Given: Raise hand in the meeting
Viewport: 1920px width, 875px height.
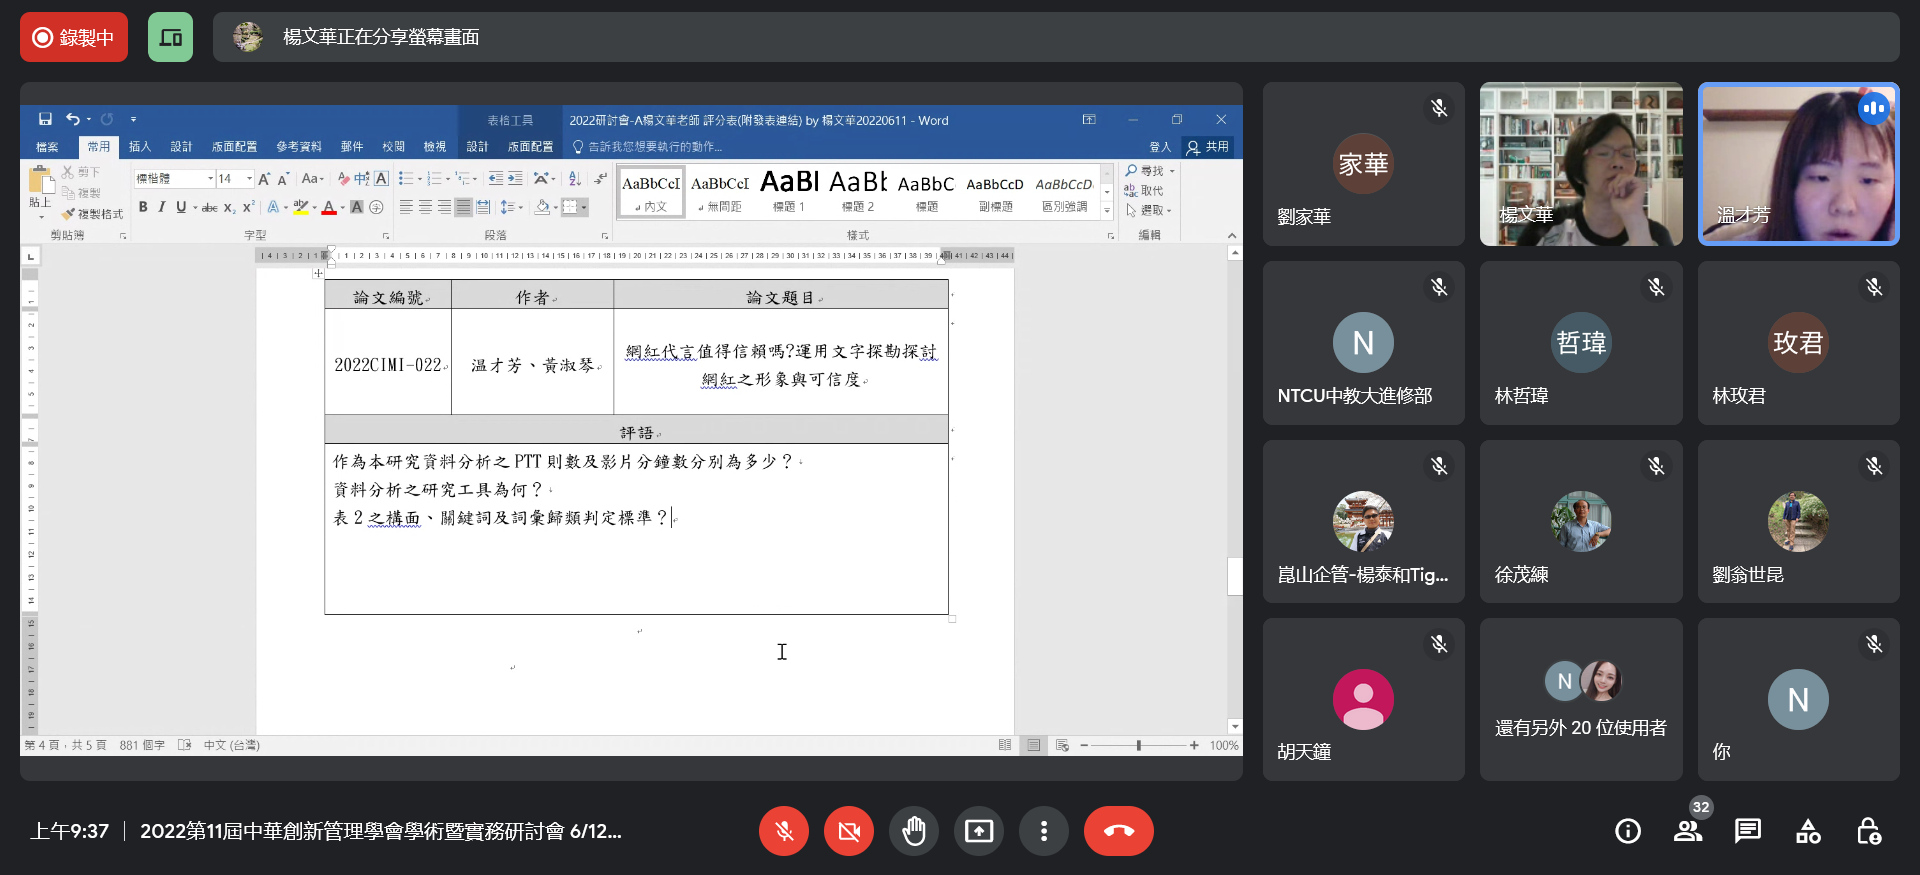Looking at the screenshot, I should tap(914, 831).
